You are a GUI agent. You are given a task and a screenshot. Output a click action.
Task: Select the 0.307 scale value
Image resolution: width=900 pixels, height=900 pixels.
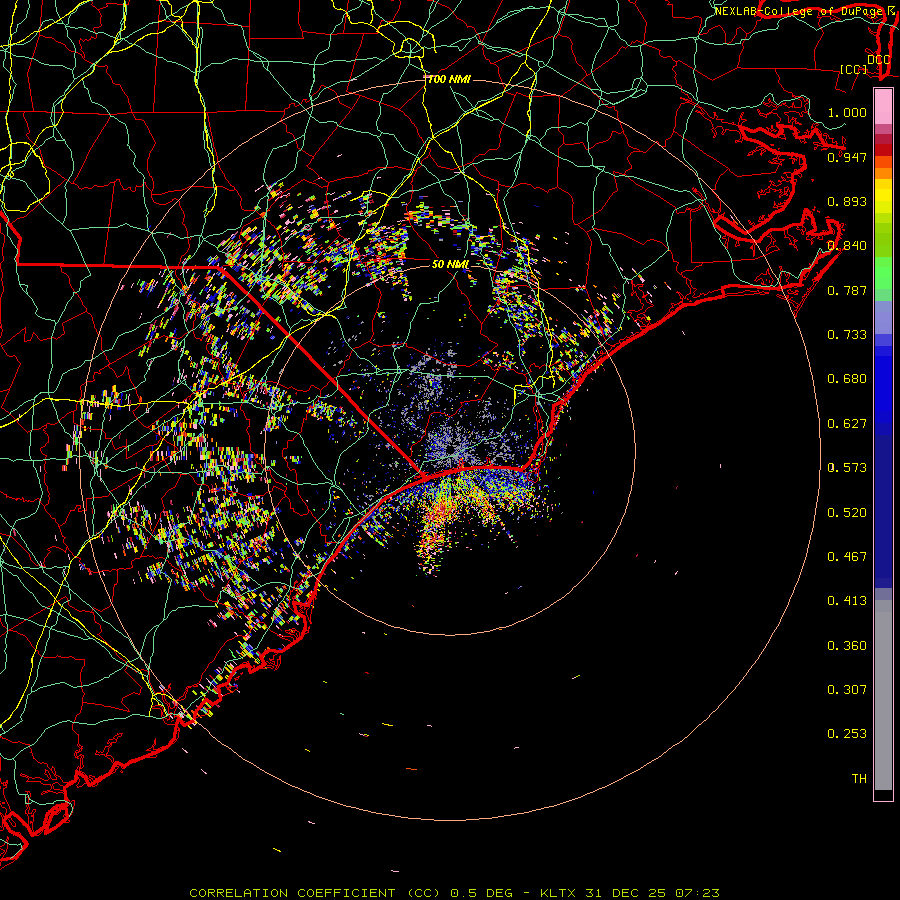(847, 689)
